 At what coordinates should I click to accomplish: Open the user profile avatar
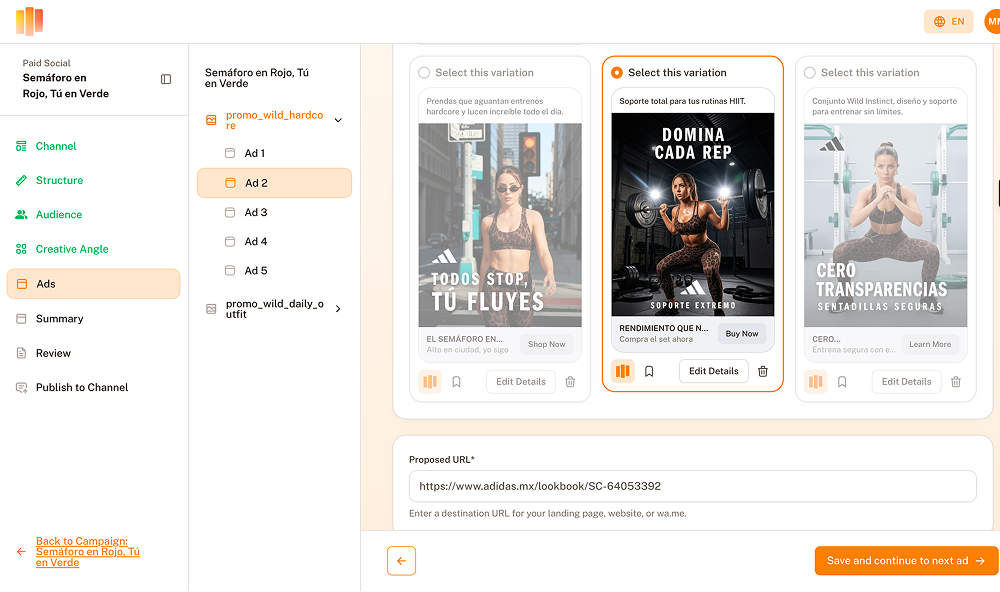[x=992, y=22]
